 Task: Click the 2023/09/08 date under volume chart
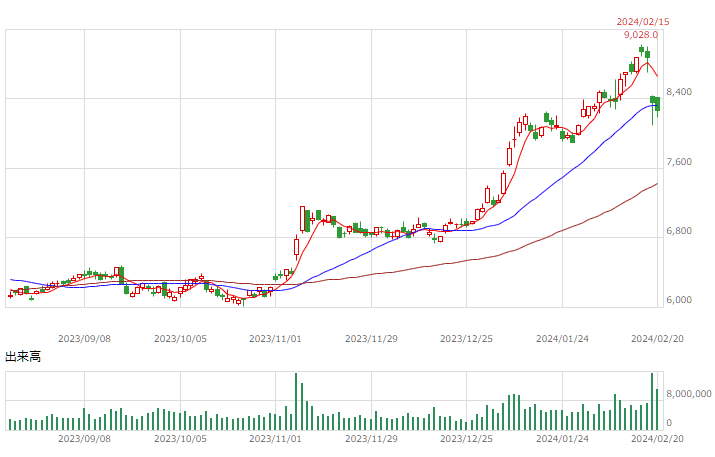(x=84, y=439)
